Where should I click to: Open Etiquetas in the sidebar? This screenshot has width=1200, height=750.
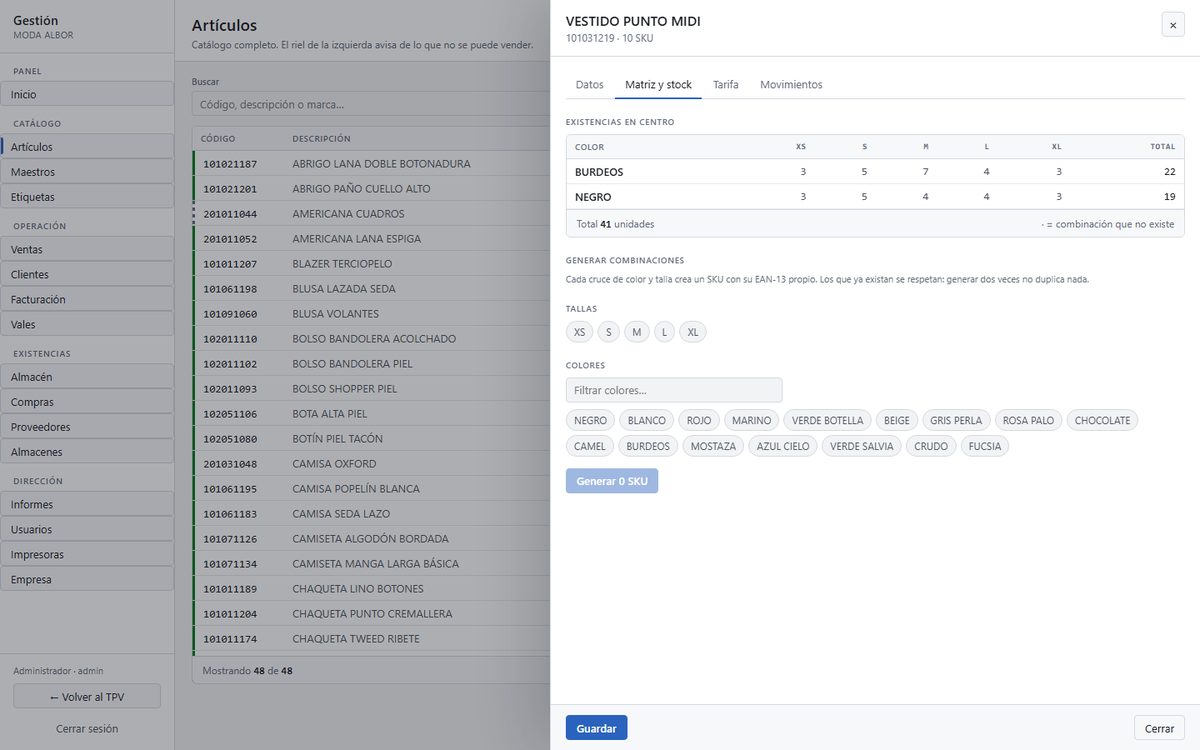(87, 197)
